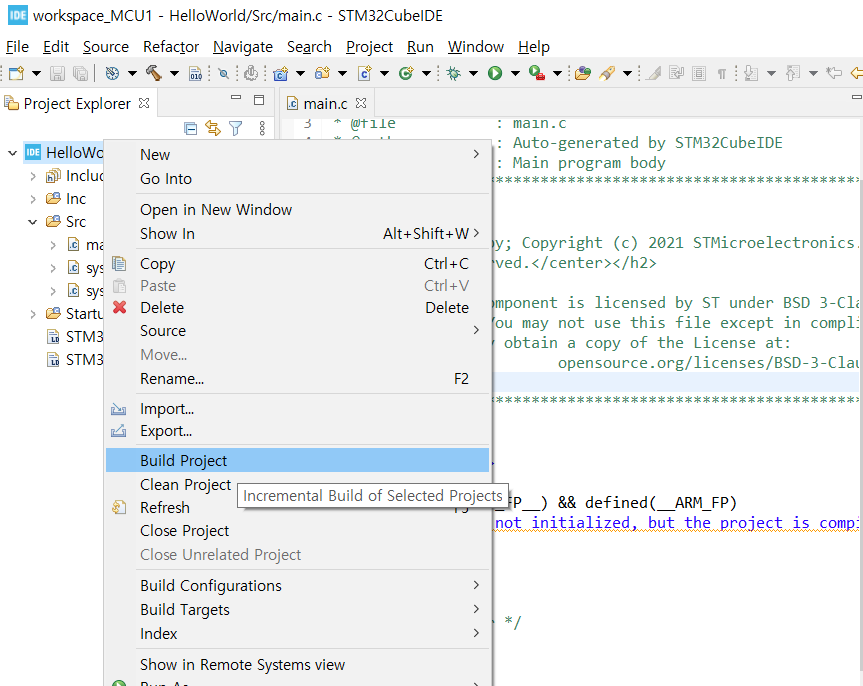Open Project Explorer View Menu dots
Screen dimensions: 863x686
tap(262, 129)
